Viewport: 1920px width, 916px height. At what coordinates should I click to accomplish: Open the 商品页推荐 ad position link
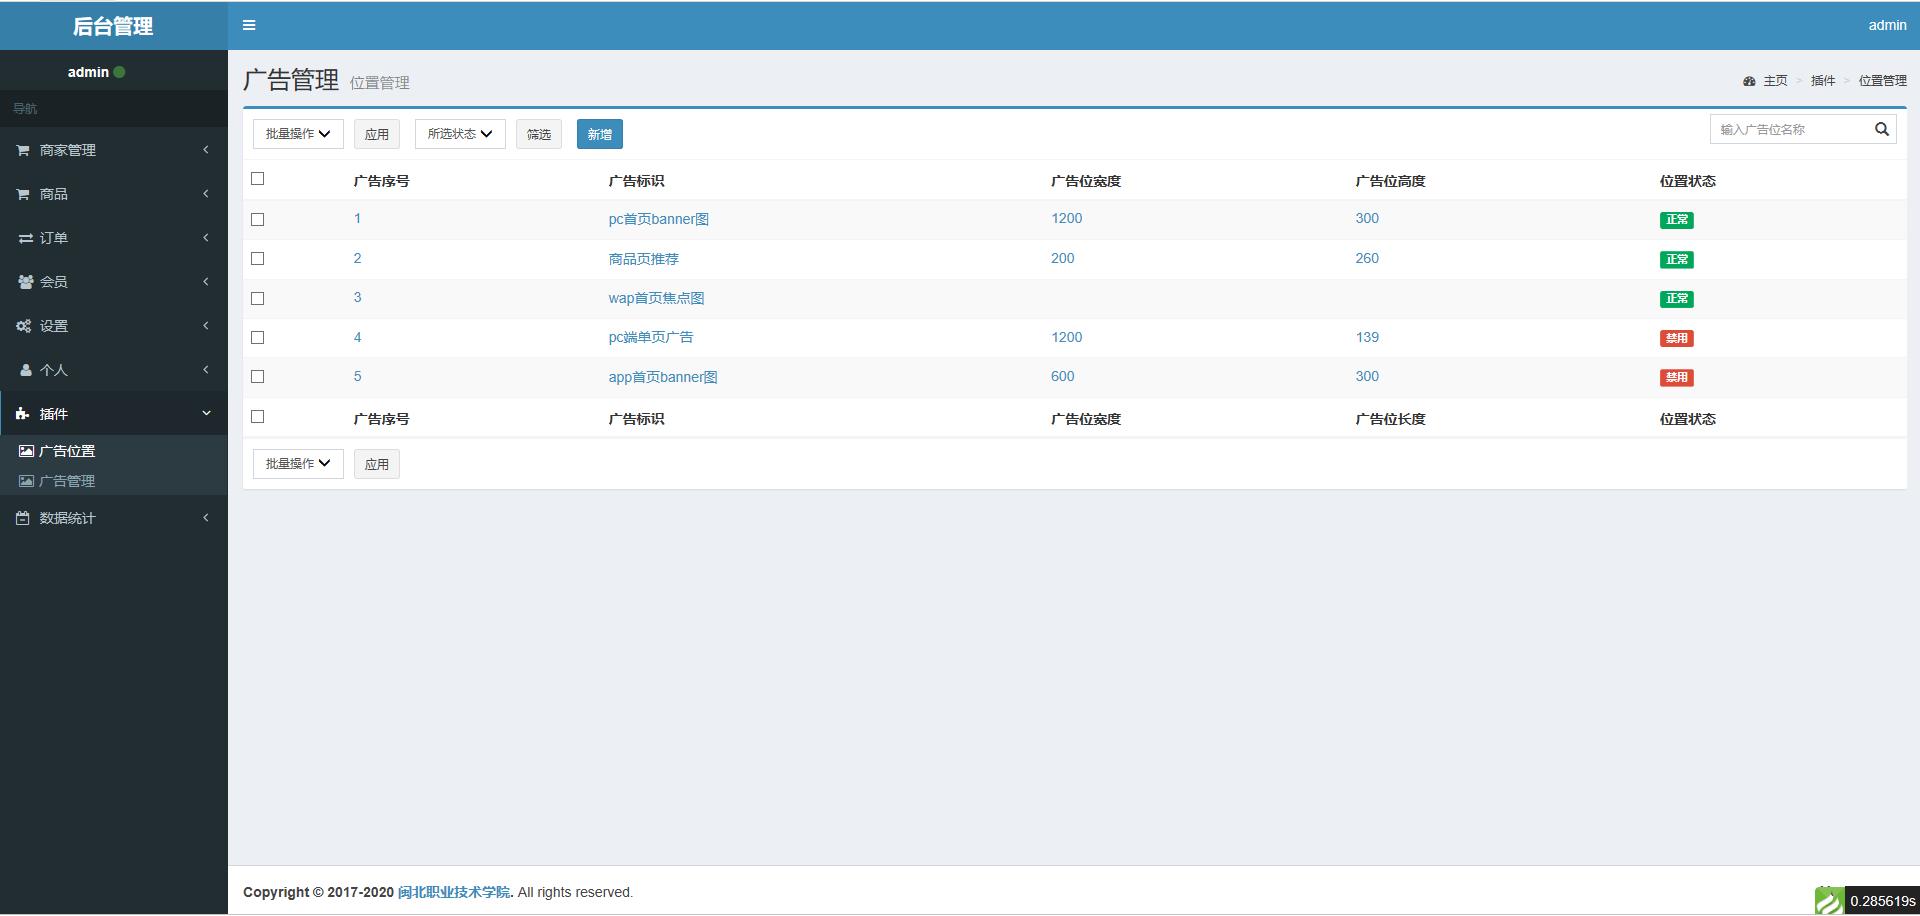tap(643, 259)
